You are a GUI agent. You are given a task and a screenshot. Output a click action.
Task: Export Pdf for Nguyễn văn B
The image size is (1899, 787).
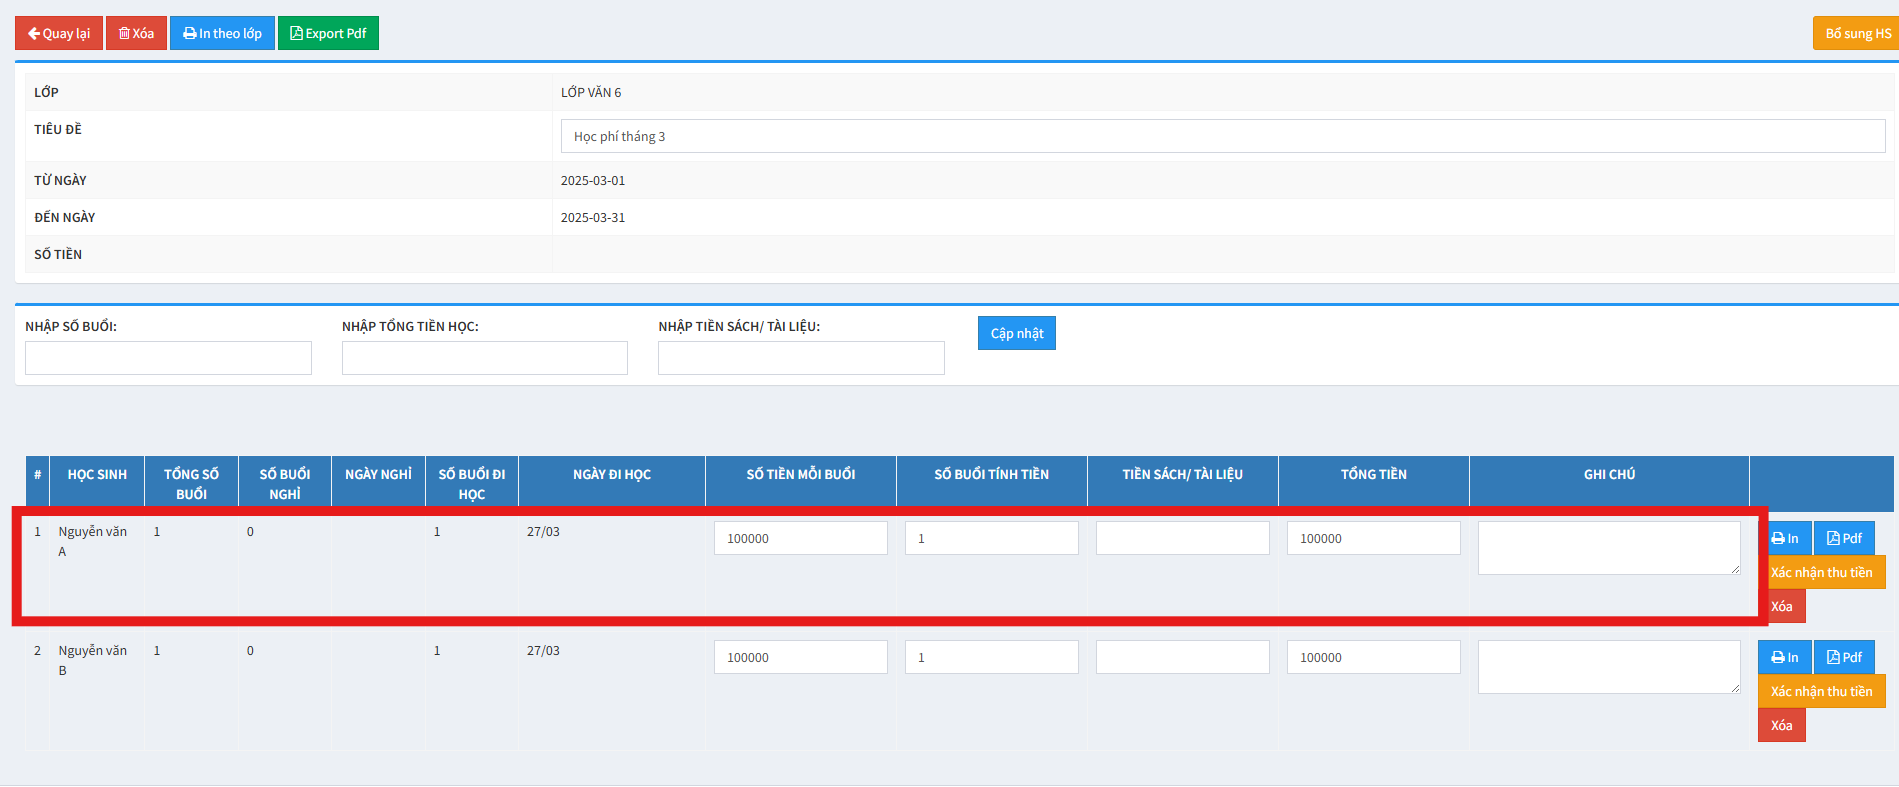(x=1844, y=657)
